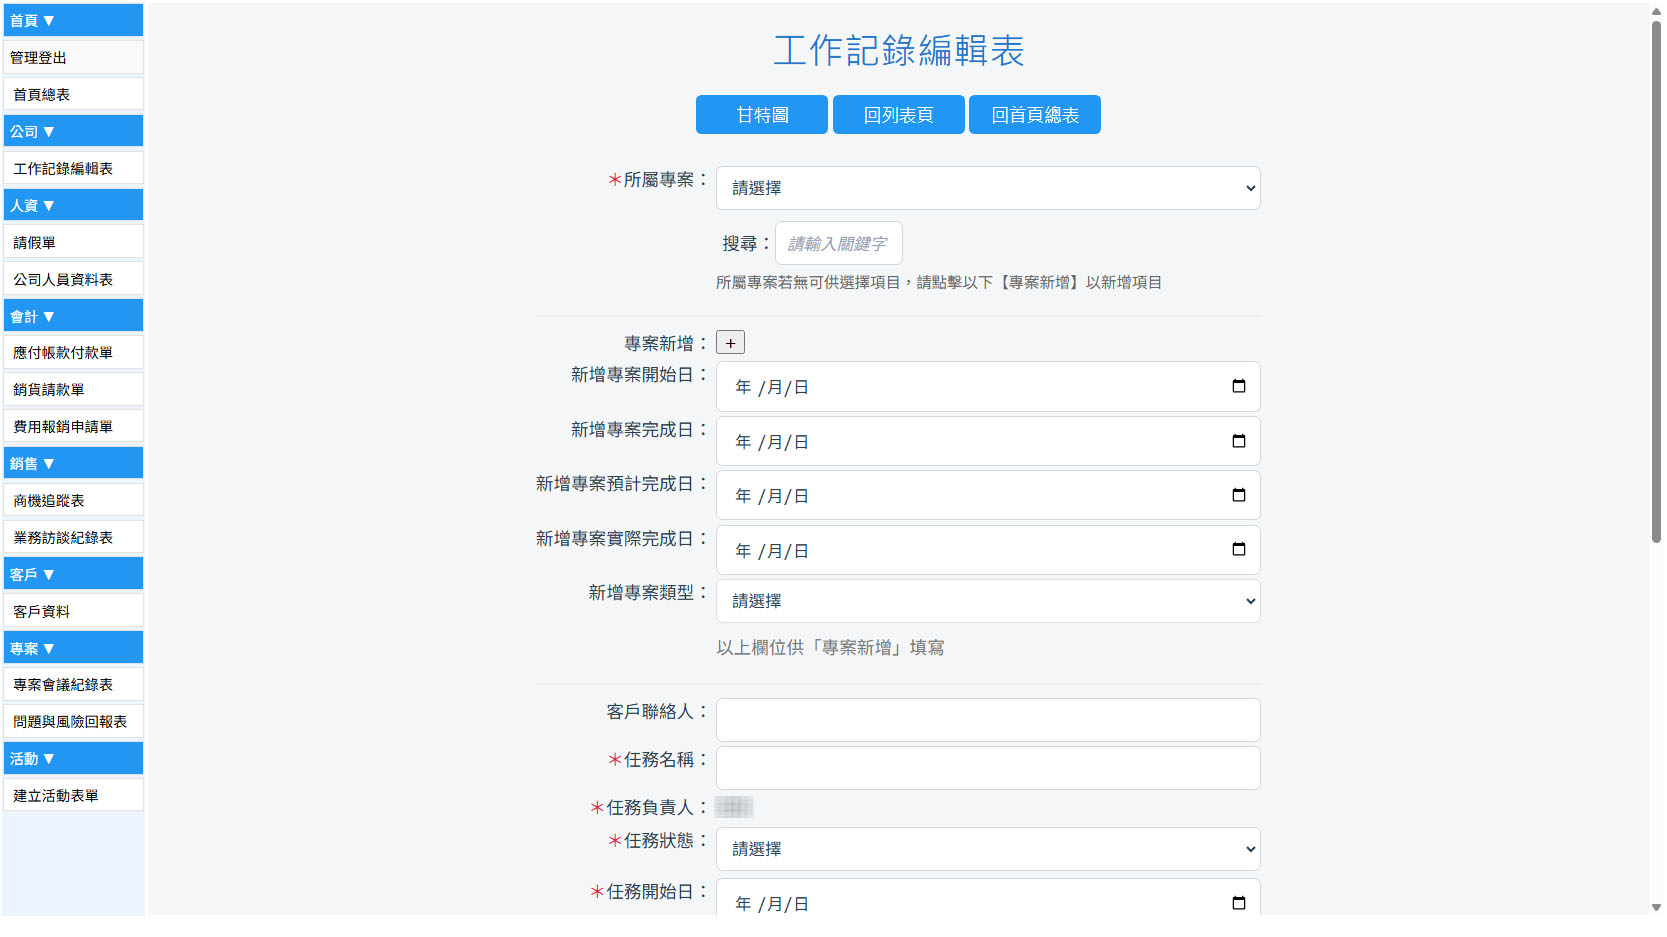Open 問題與風險回報表 from the sidebar
This screenshot has height=937, width=1667.
[73, 721]
